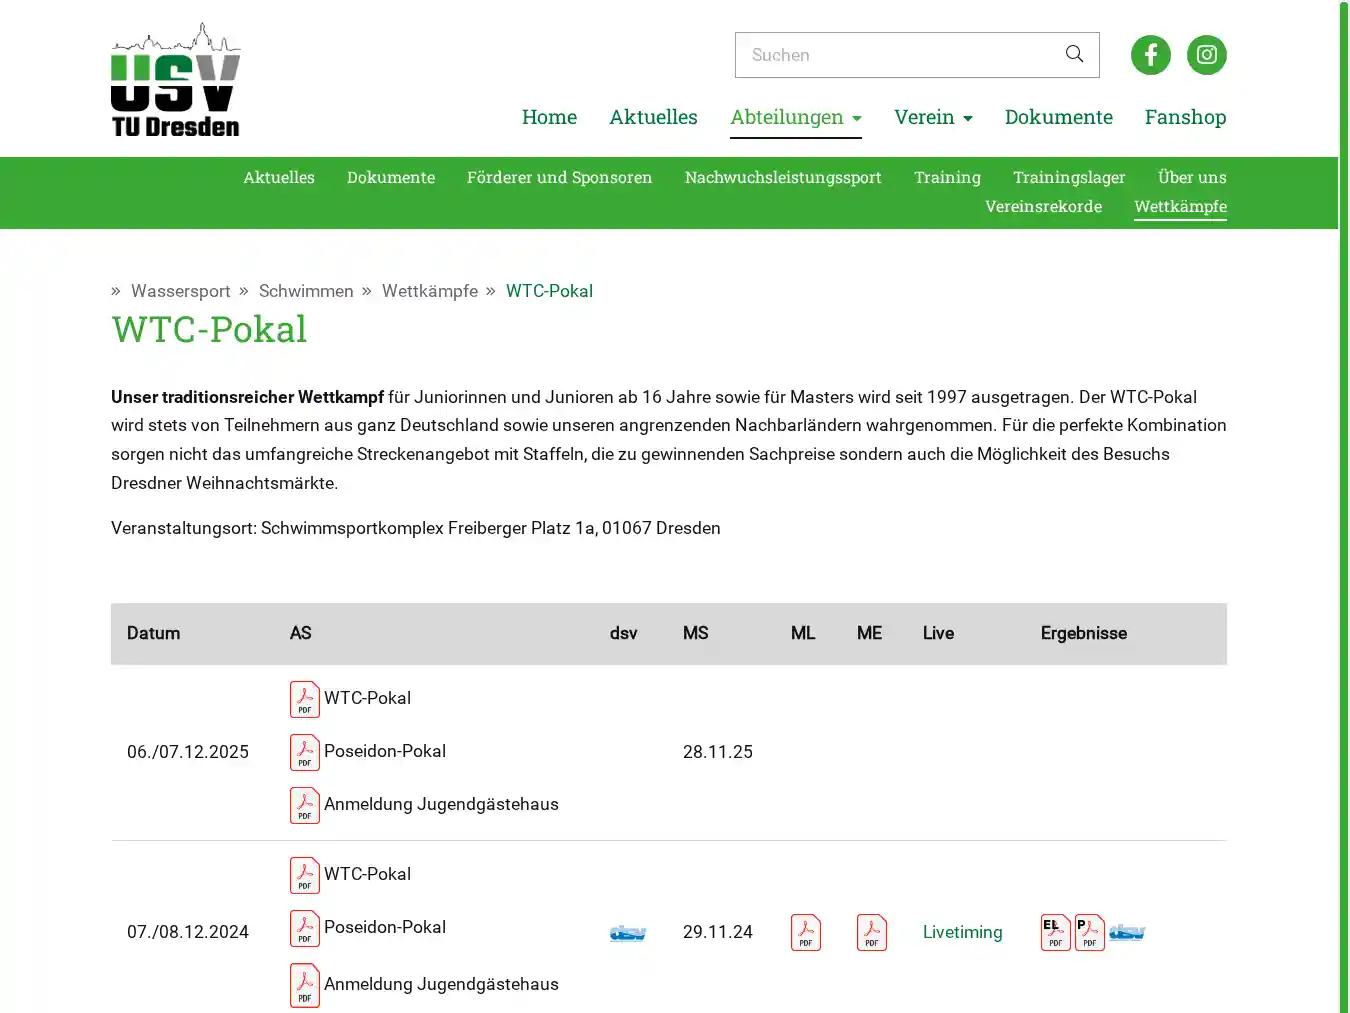This screenshot has height=1013, width=1350.
Task: Expand the Verein dropdown
Action: (932, 117)
